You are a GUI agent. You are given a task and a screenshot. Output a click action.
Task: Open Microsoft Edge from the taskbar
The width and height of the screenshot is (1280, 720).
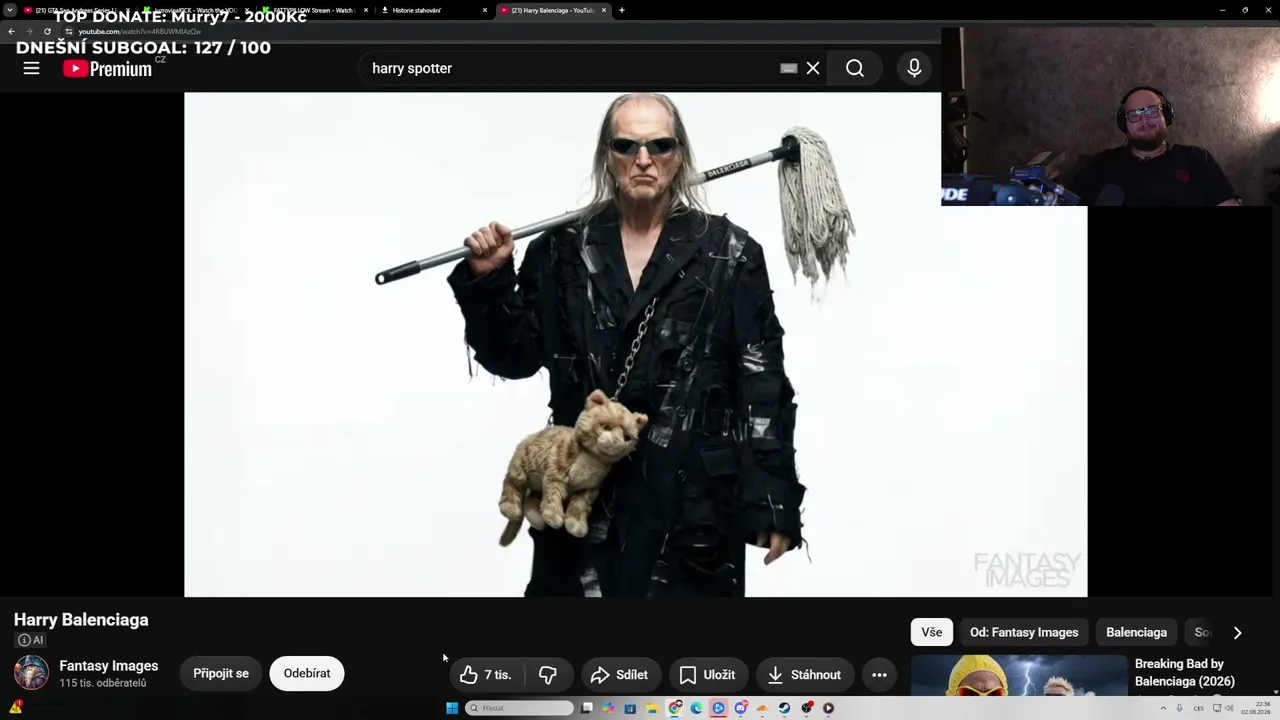tap(697, 708)
